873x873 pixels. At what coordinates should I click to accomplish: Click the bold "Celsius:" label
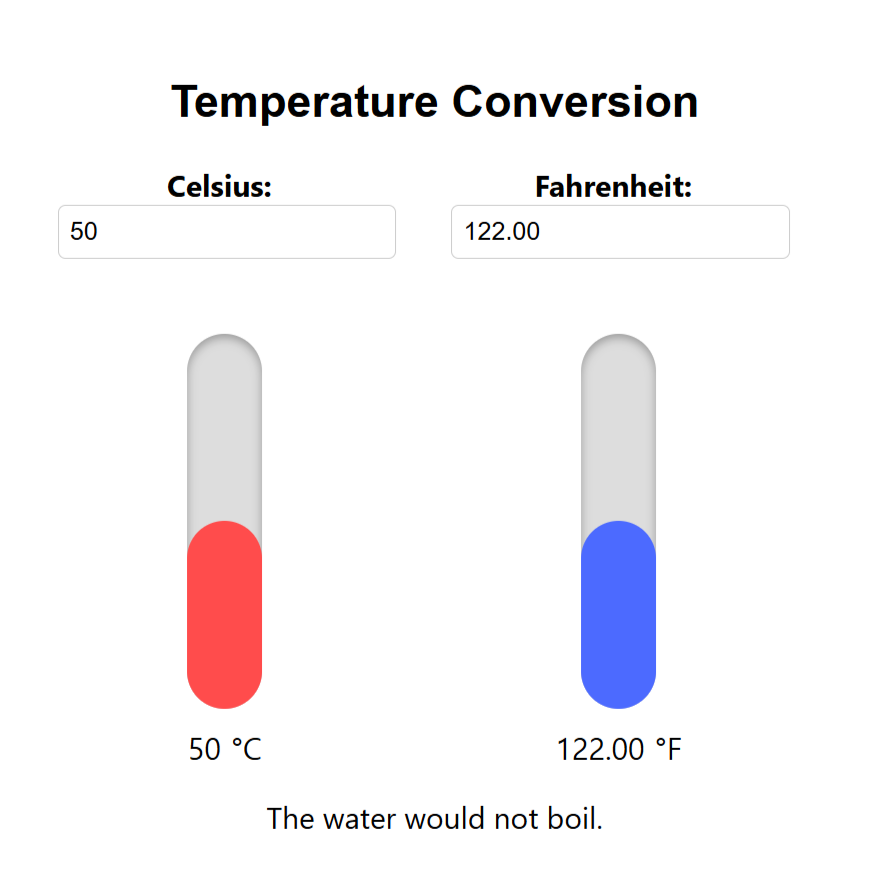(x=220, y=187)
